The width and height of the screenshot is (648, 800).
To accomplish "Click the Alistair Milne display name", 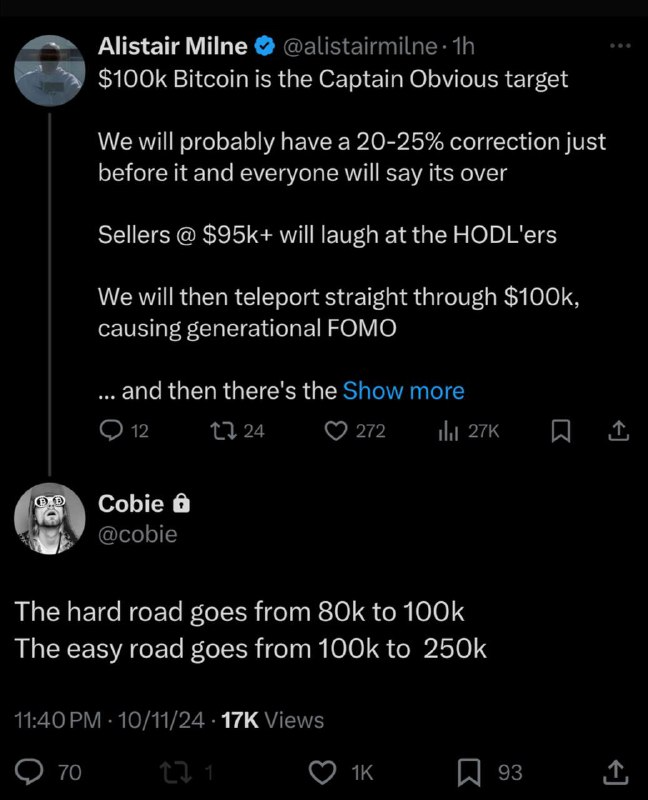I will [173, 46].
